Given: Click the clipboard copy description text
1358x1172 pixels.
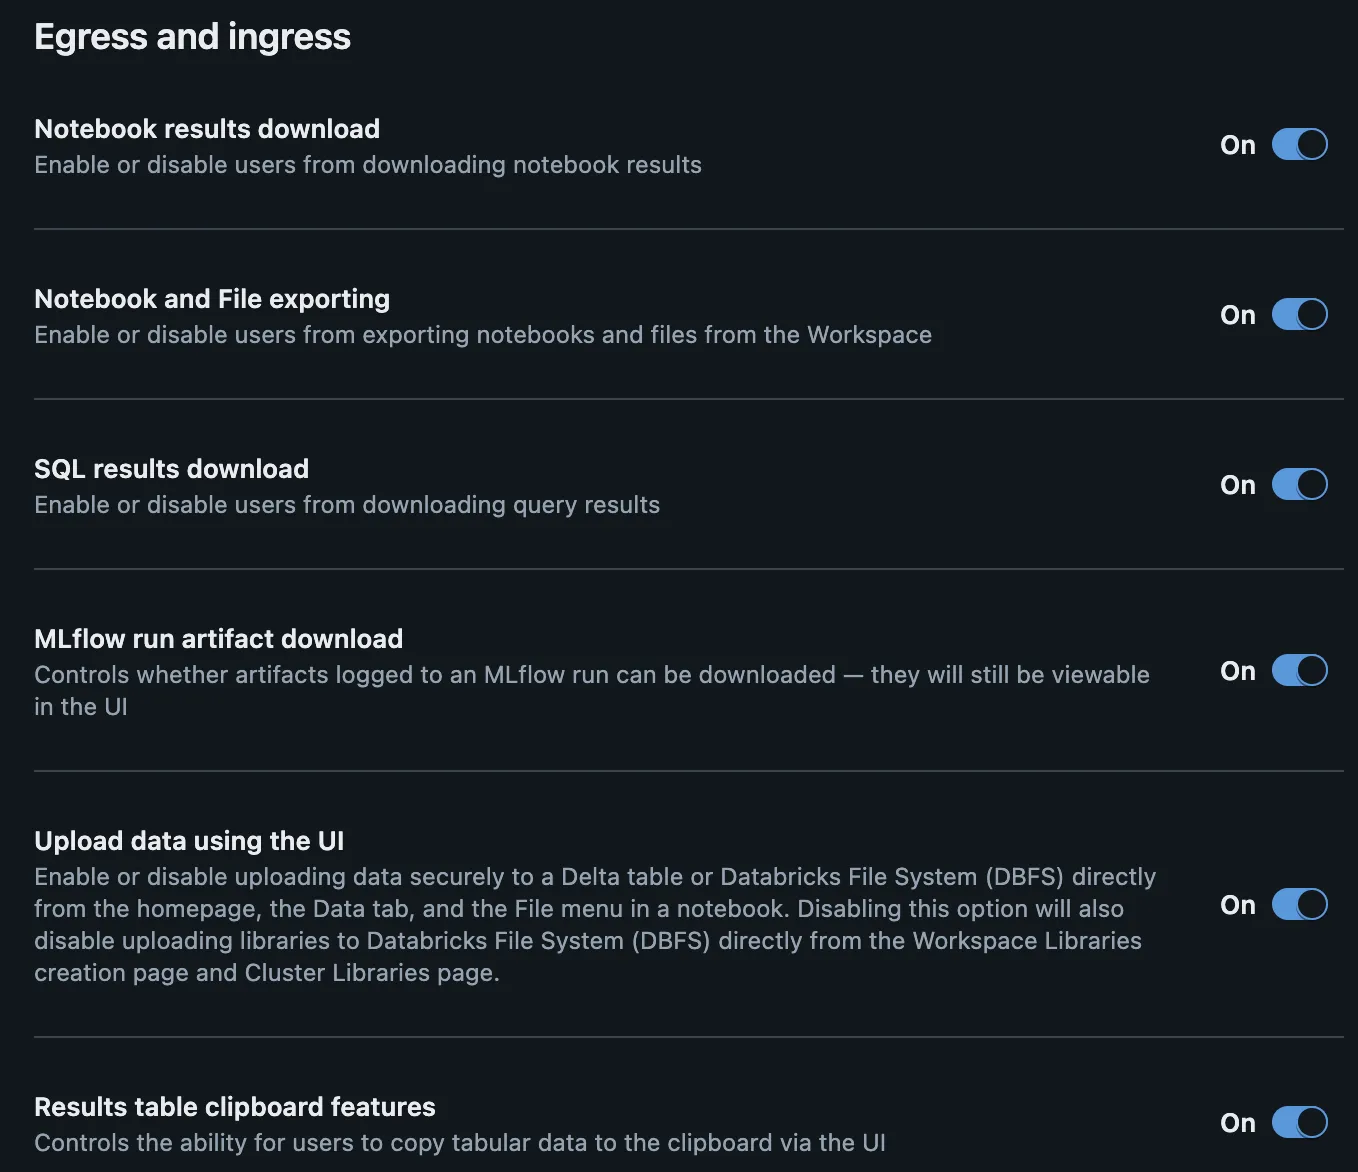Looking at the screenshot, I should point(460,1142).
